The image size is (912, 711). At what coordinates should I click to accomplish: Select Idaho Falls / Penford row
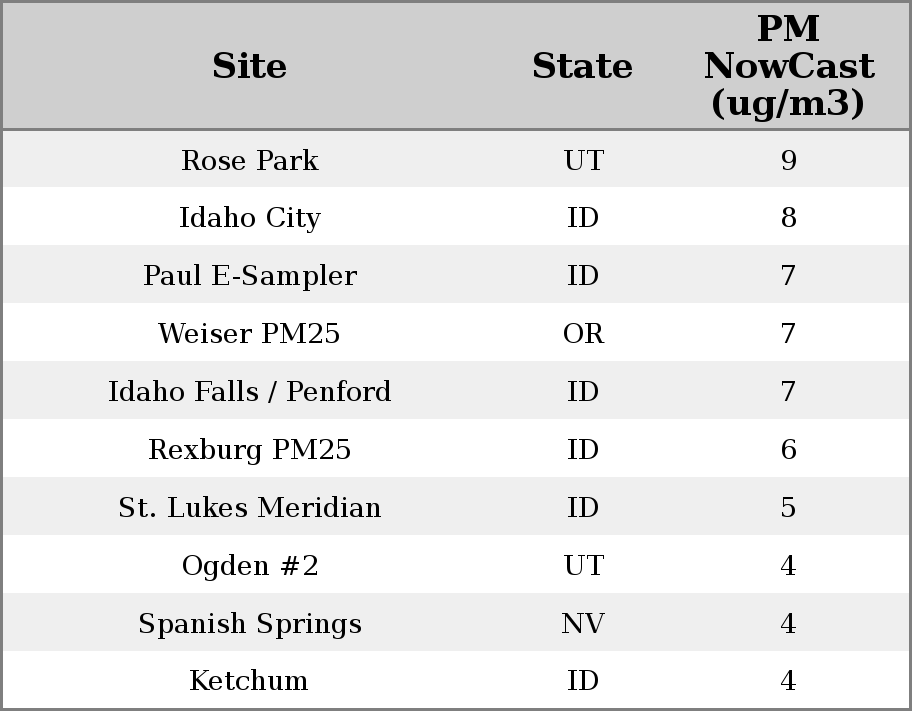pyautogui.click(x=249, y=392)
